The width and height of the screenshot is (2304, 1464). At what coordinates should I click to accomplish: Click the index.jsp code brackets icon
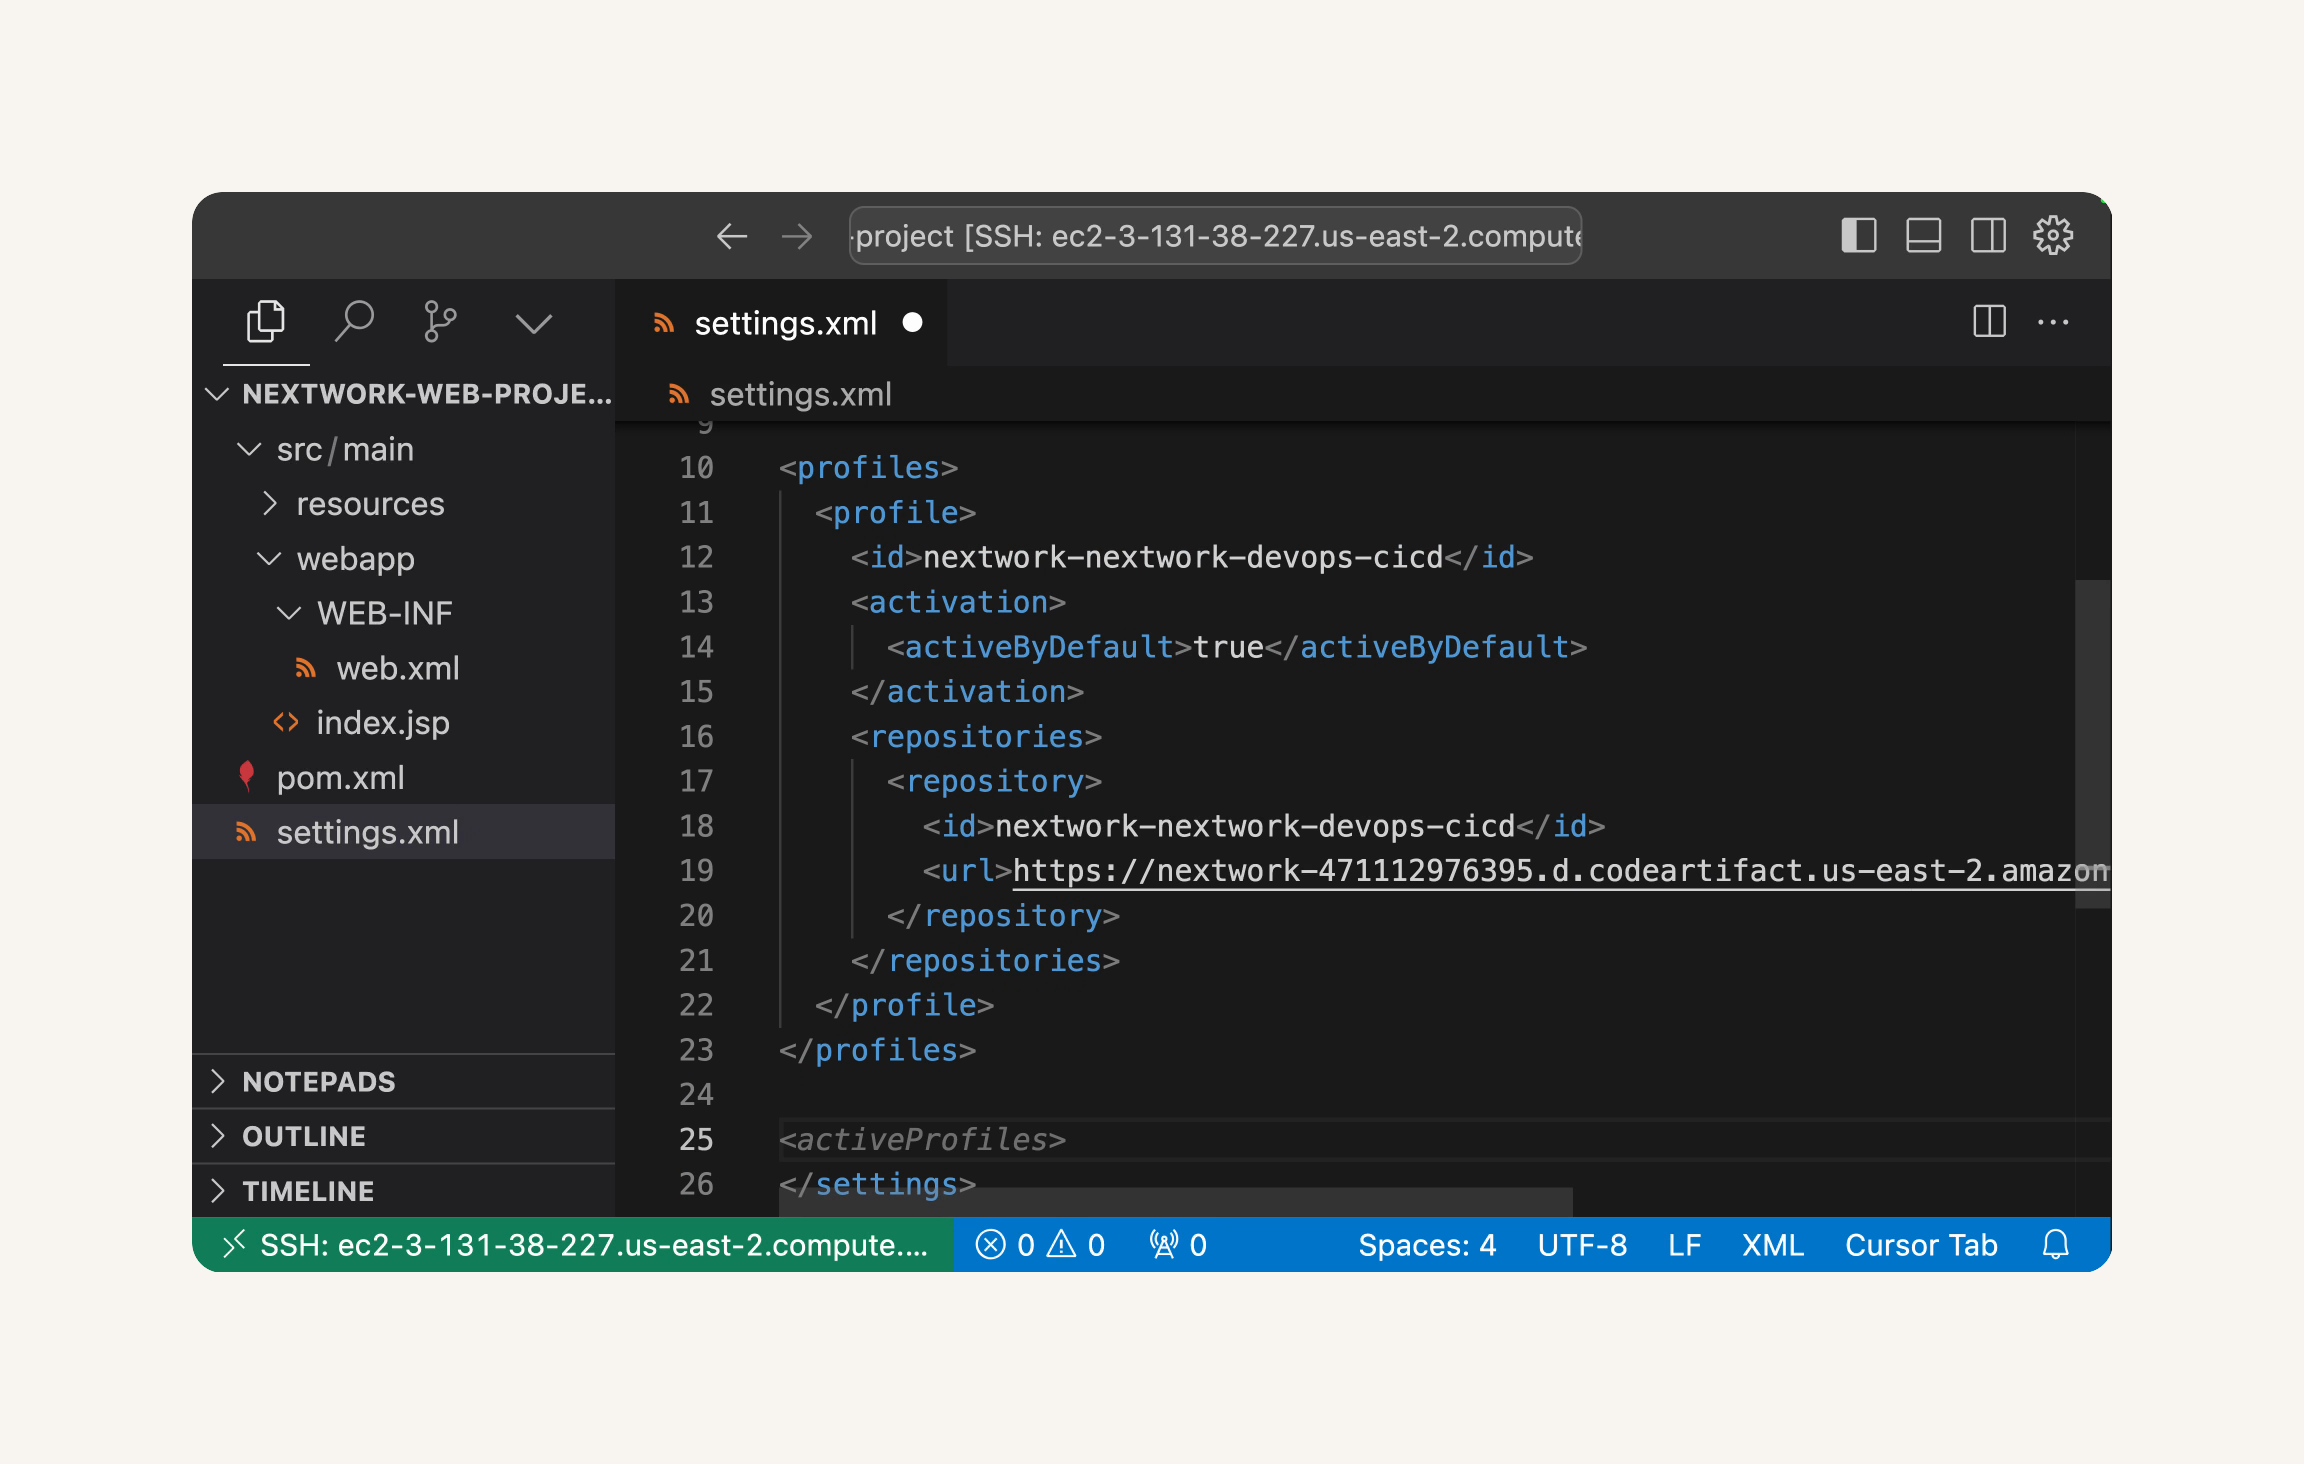pyautogui.click(x=286, y=722)
